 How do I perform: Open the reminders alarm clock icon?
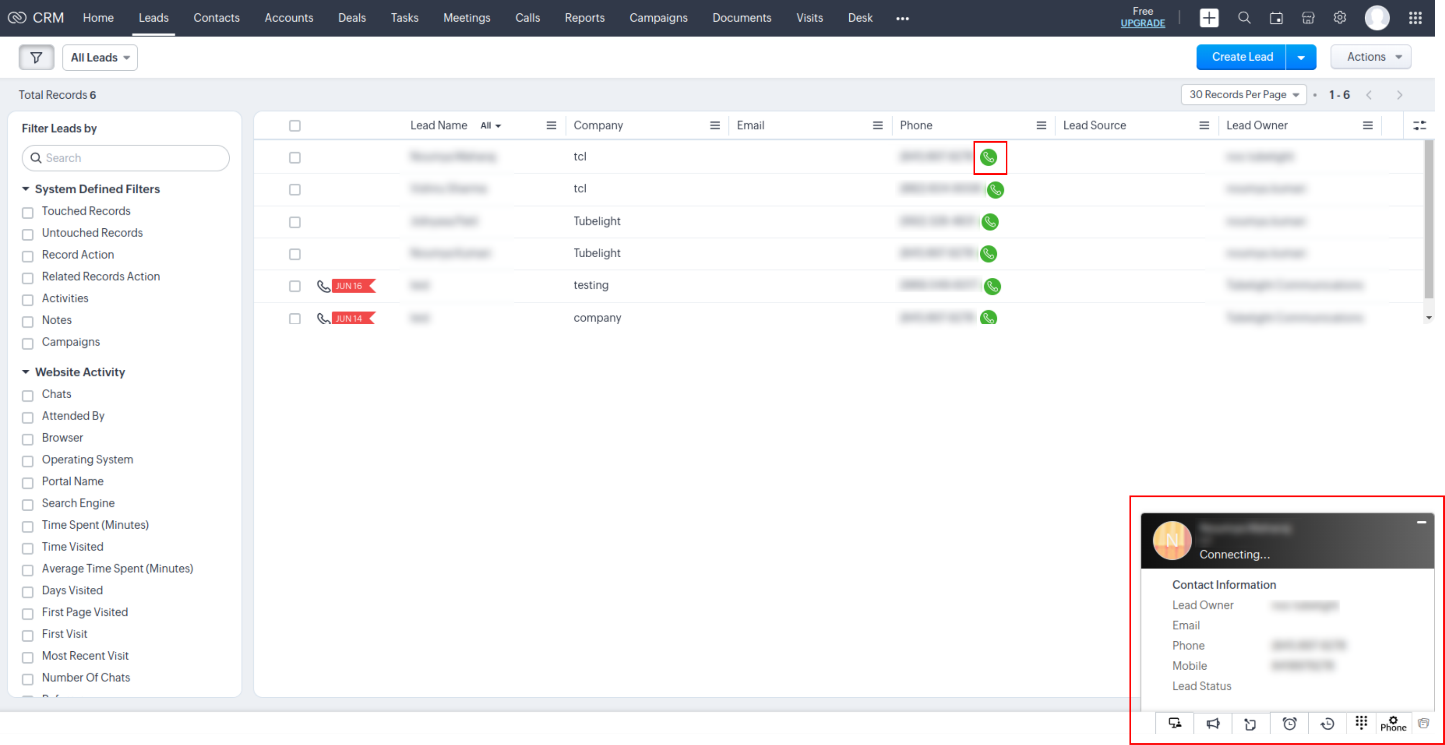[x=1289, y=723]
